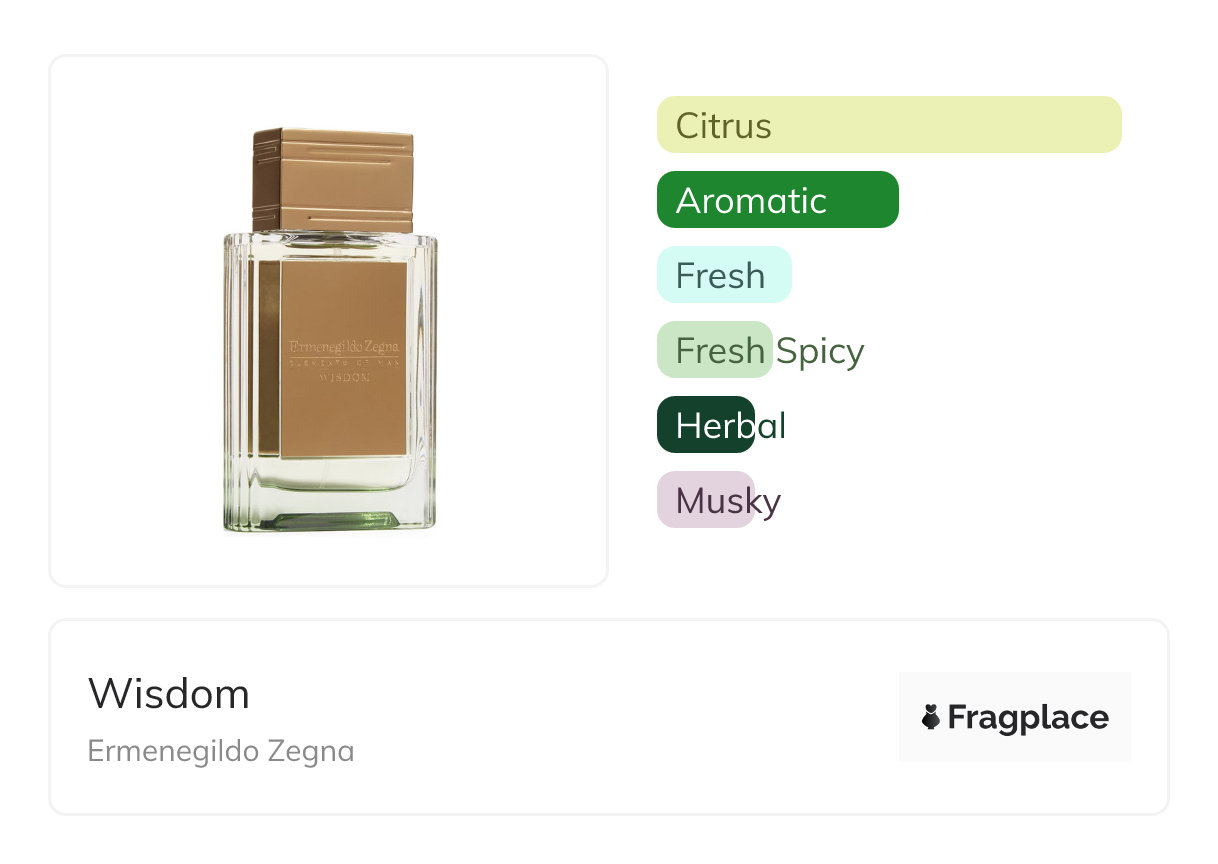1218x864 pixels.
Task: Click the mint-colored Fresh accord bar
Action: (x=724, y=275)
